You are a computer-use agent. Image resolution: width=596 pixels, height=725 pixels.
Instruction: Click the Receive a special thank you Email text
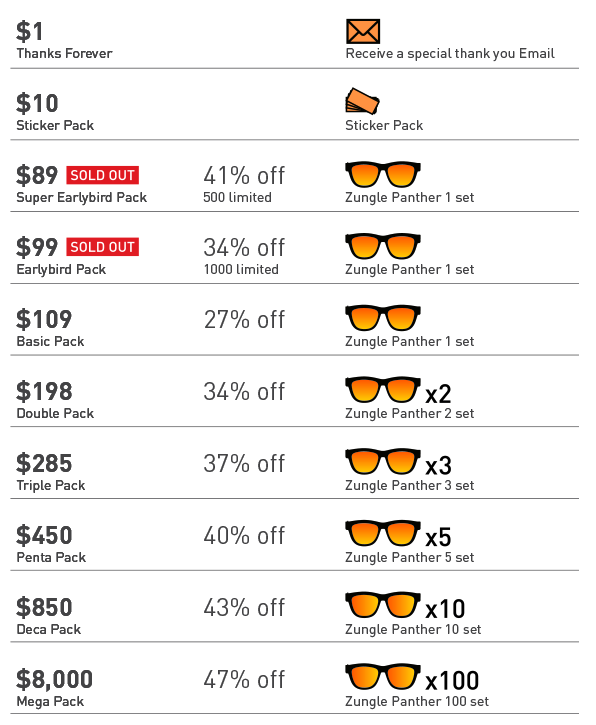pyautogui.click(x=450, y=54)
